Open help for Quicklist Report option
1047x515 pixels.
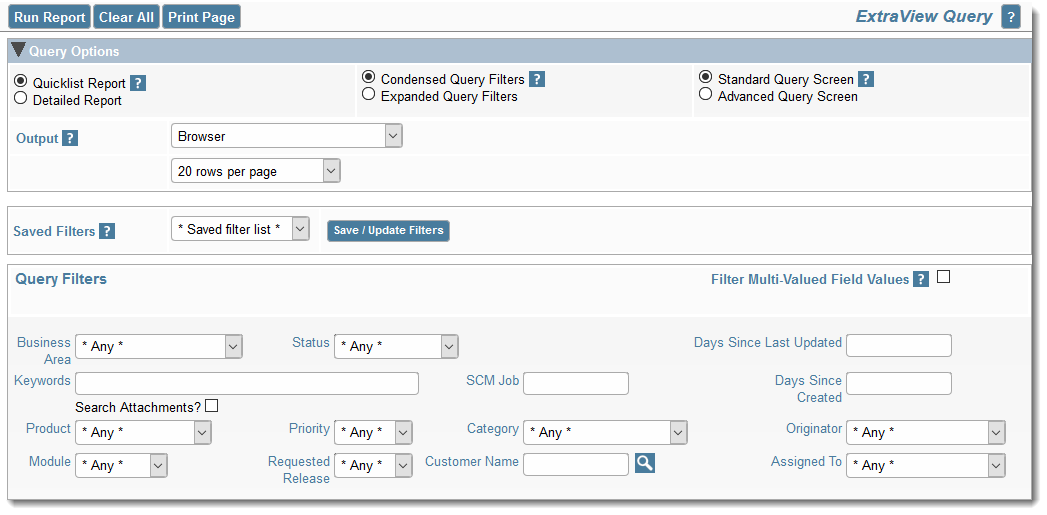[138, 84]
